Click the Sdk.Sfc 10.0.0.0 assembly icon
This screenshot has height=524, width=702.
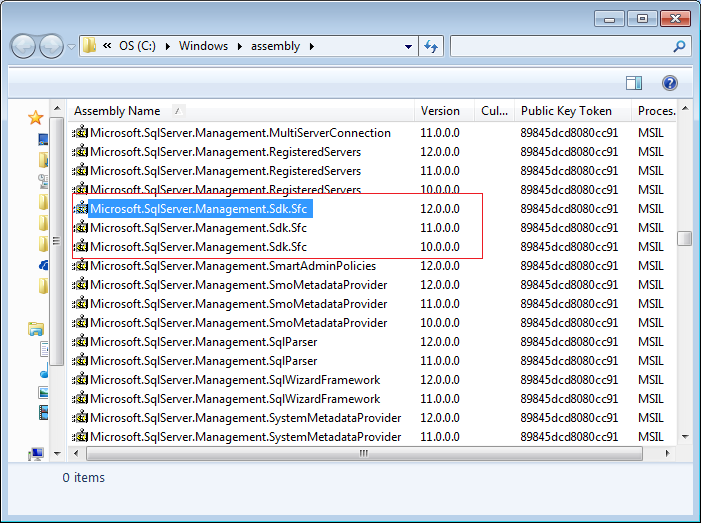pos(80,246)
